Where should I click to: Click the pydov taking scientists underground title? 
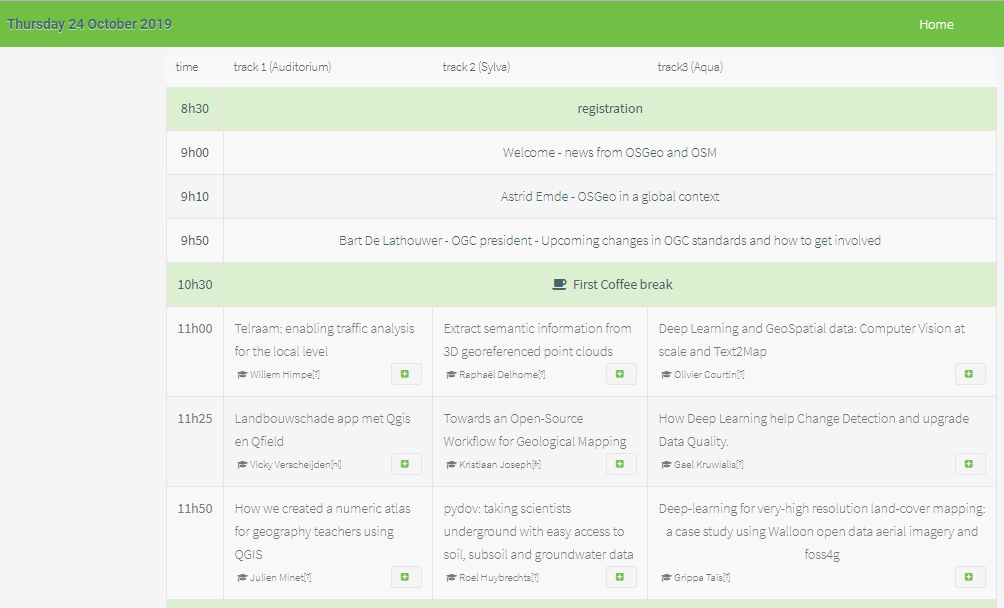click(x=538, y=531)
